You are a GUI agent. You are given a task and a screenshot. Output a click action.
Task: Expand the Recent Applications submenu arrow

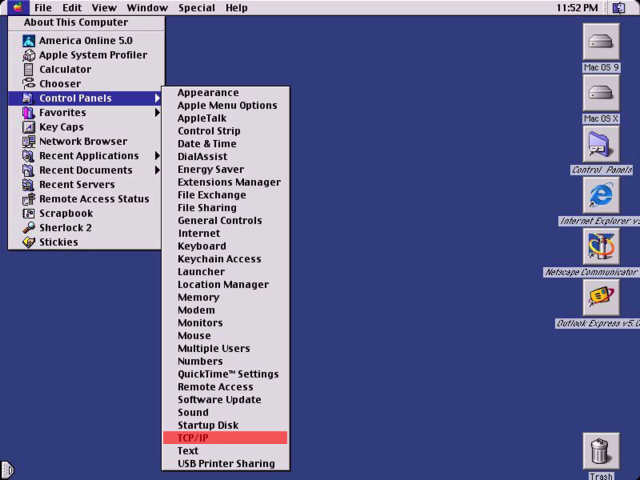tap(157, 156)
